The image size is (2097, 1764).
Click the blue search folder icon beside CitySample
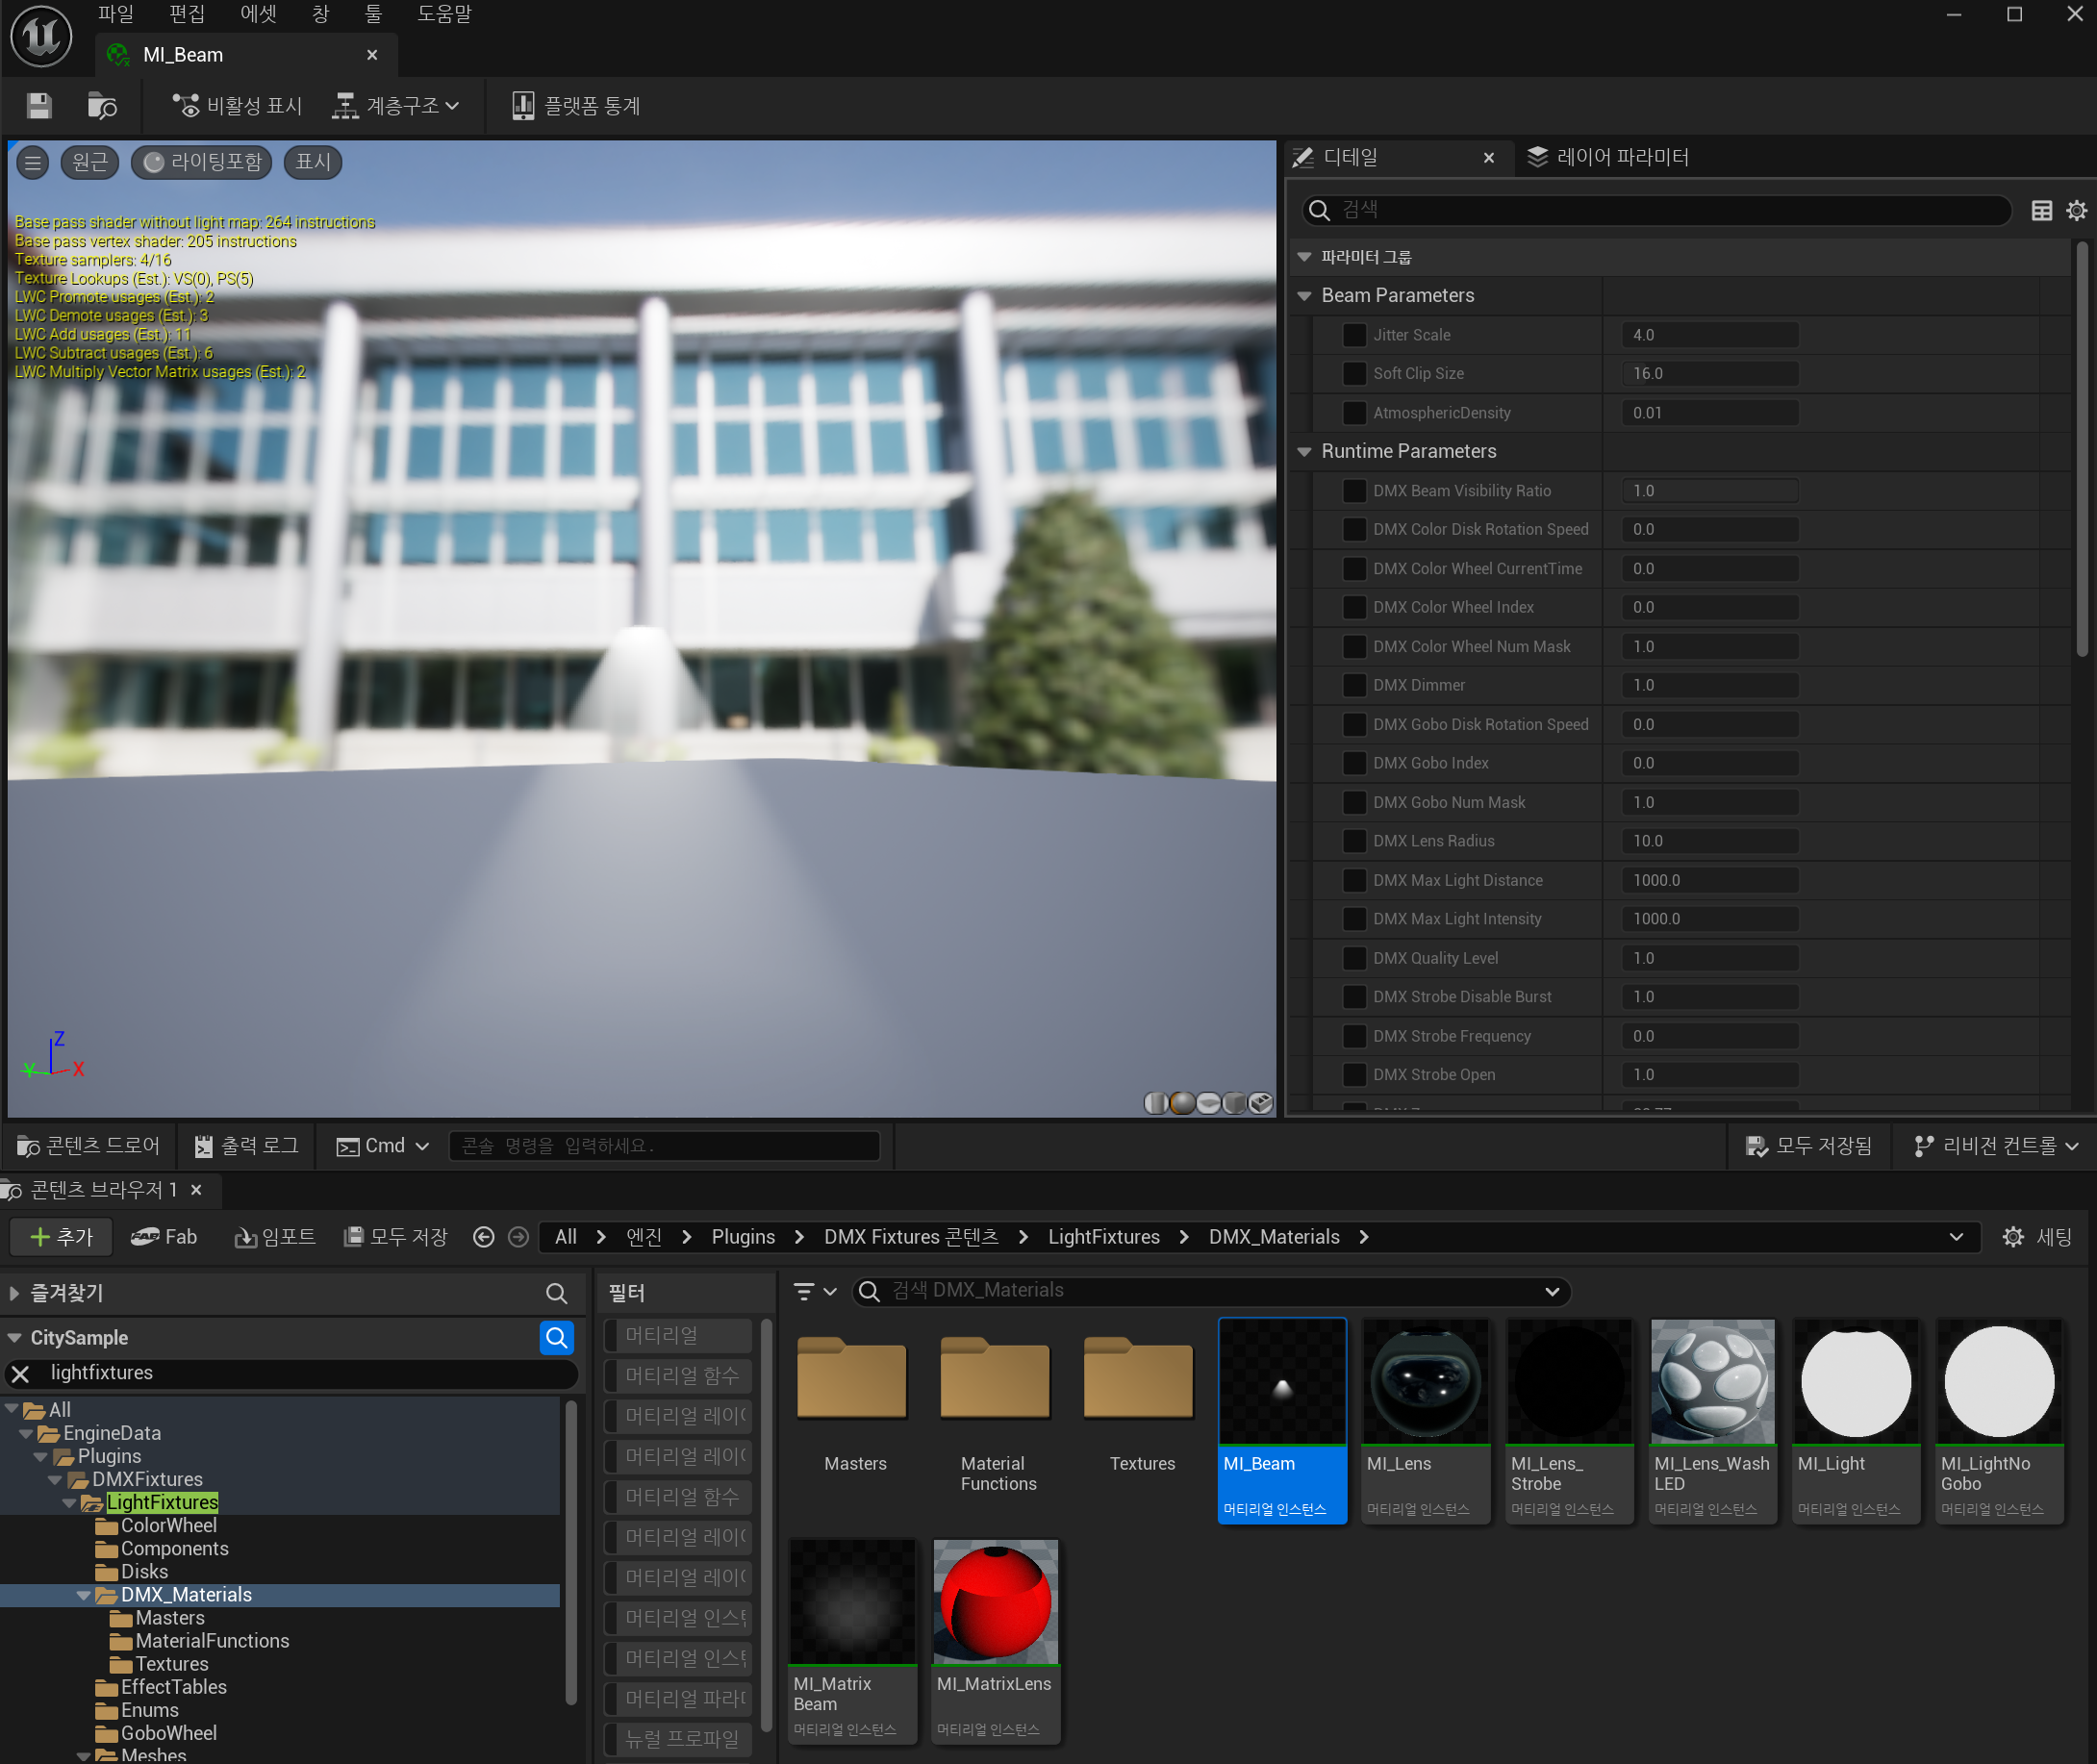pyautogui.click(x=556, y=1337)
